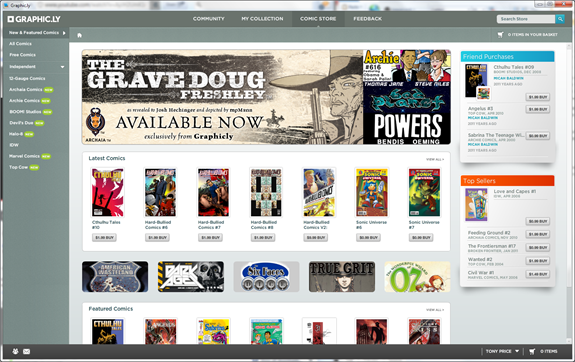
Task: Click View All in Featured Comics
Action: coord(435,310)
